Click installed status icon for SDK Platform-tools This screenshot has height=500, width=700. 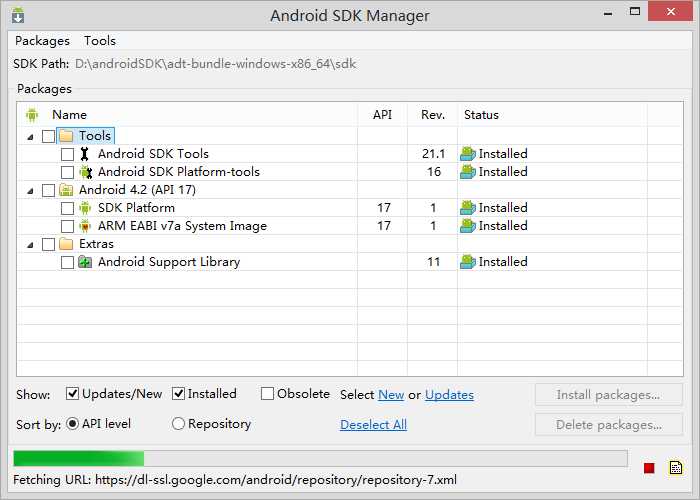coord(468,172)
